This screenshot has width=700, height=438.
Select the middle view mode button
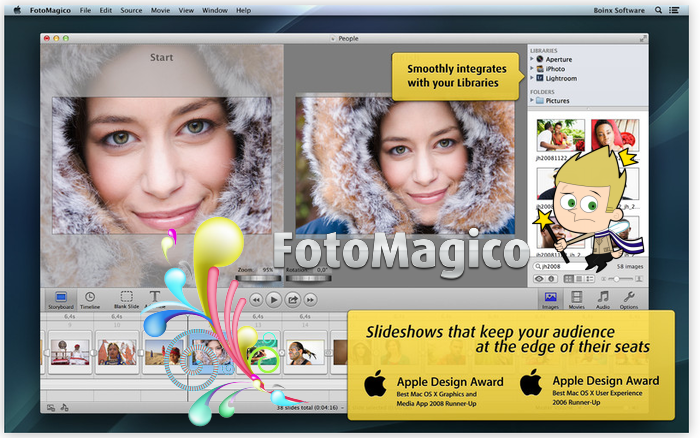coord(579,279)
